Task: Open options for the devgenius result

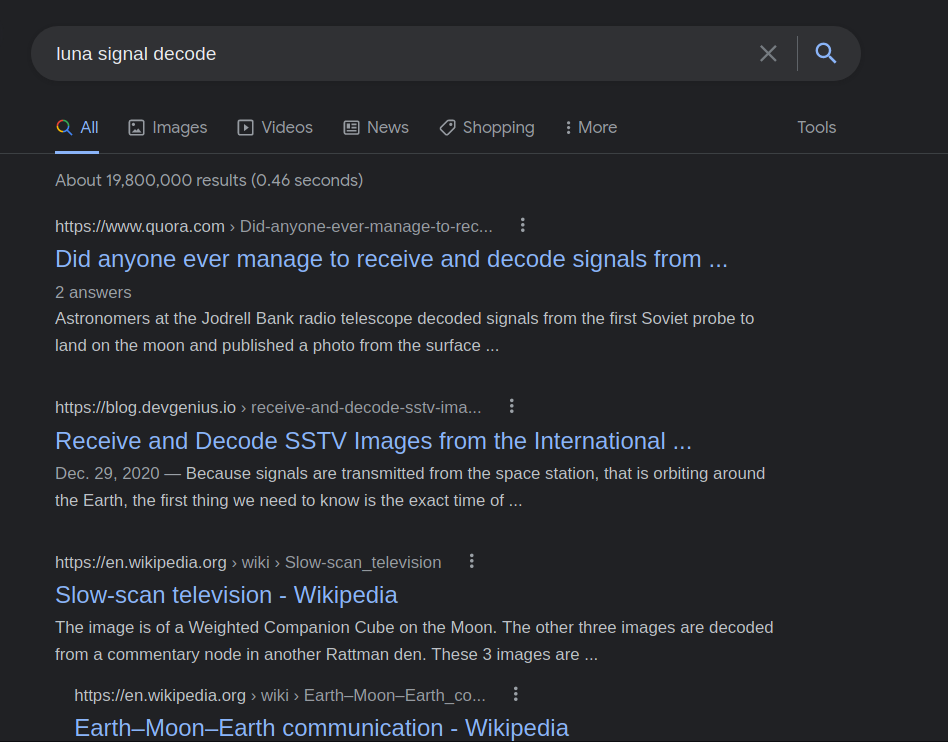Action: pos(511,406)
